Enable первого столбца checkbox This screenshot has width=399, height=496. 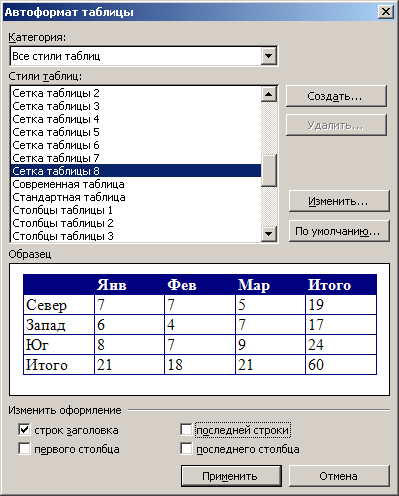pyautogui.click(x=24, y=448)
